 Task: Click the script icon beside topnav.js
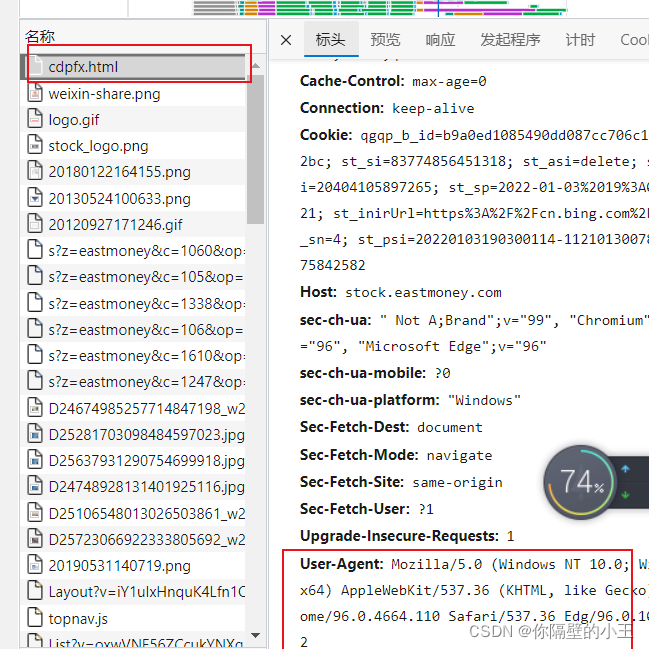(x=35, y=617)
